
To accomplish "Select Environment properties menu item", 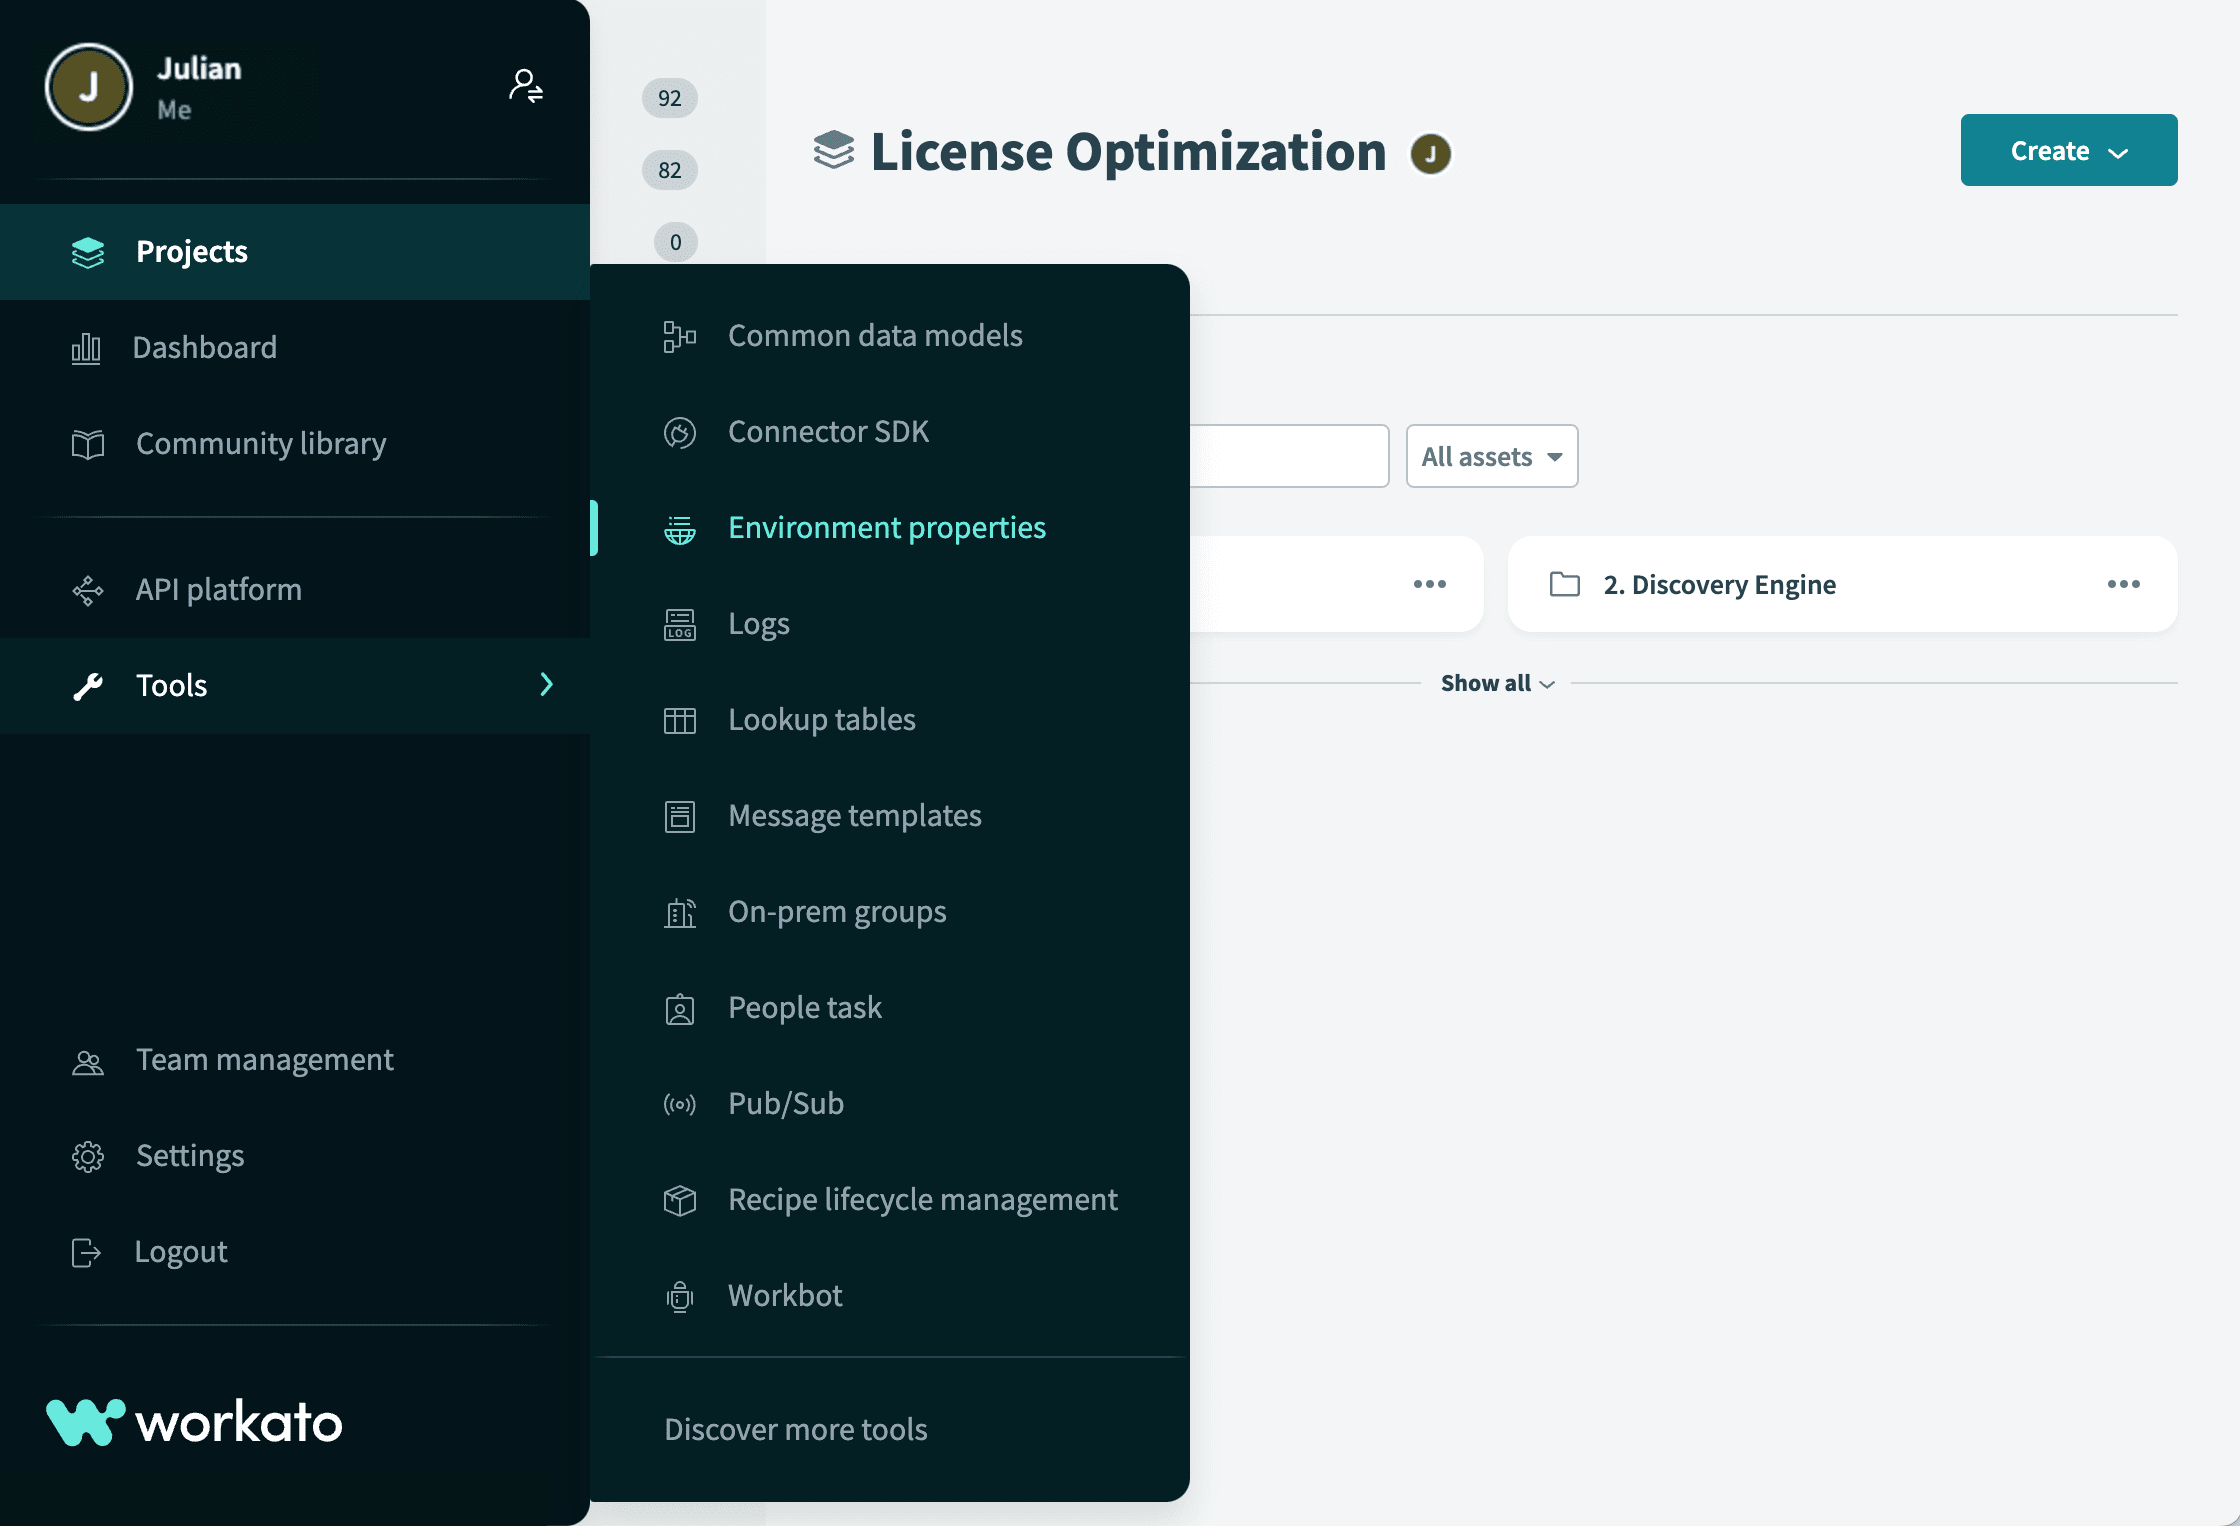I will pos(886,528).
